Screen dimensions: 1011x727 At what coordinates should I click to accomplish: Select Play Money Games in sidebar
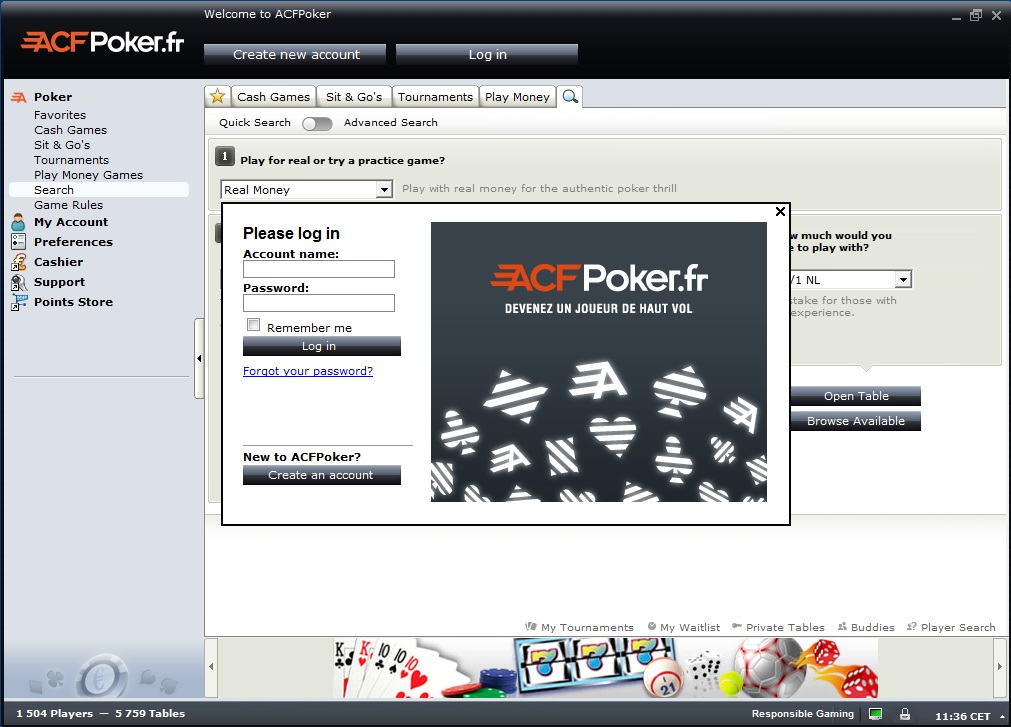(x=88, y=175)
